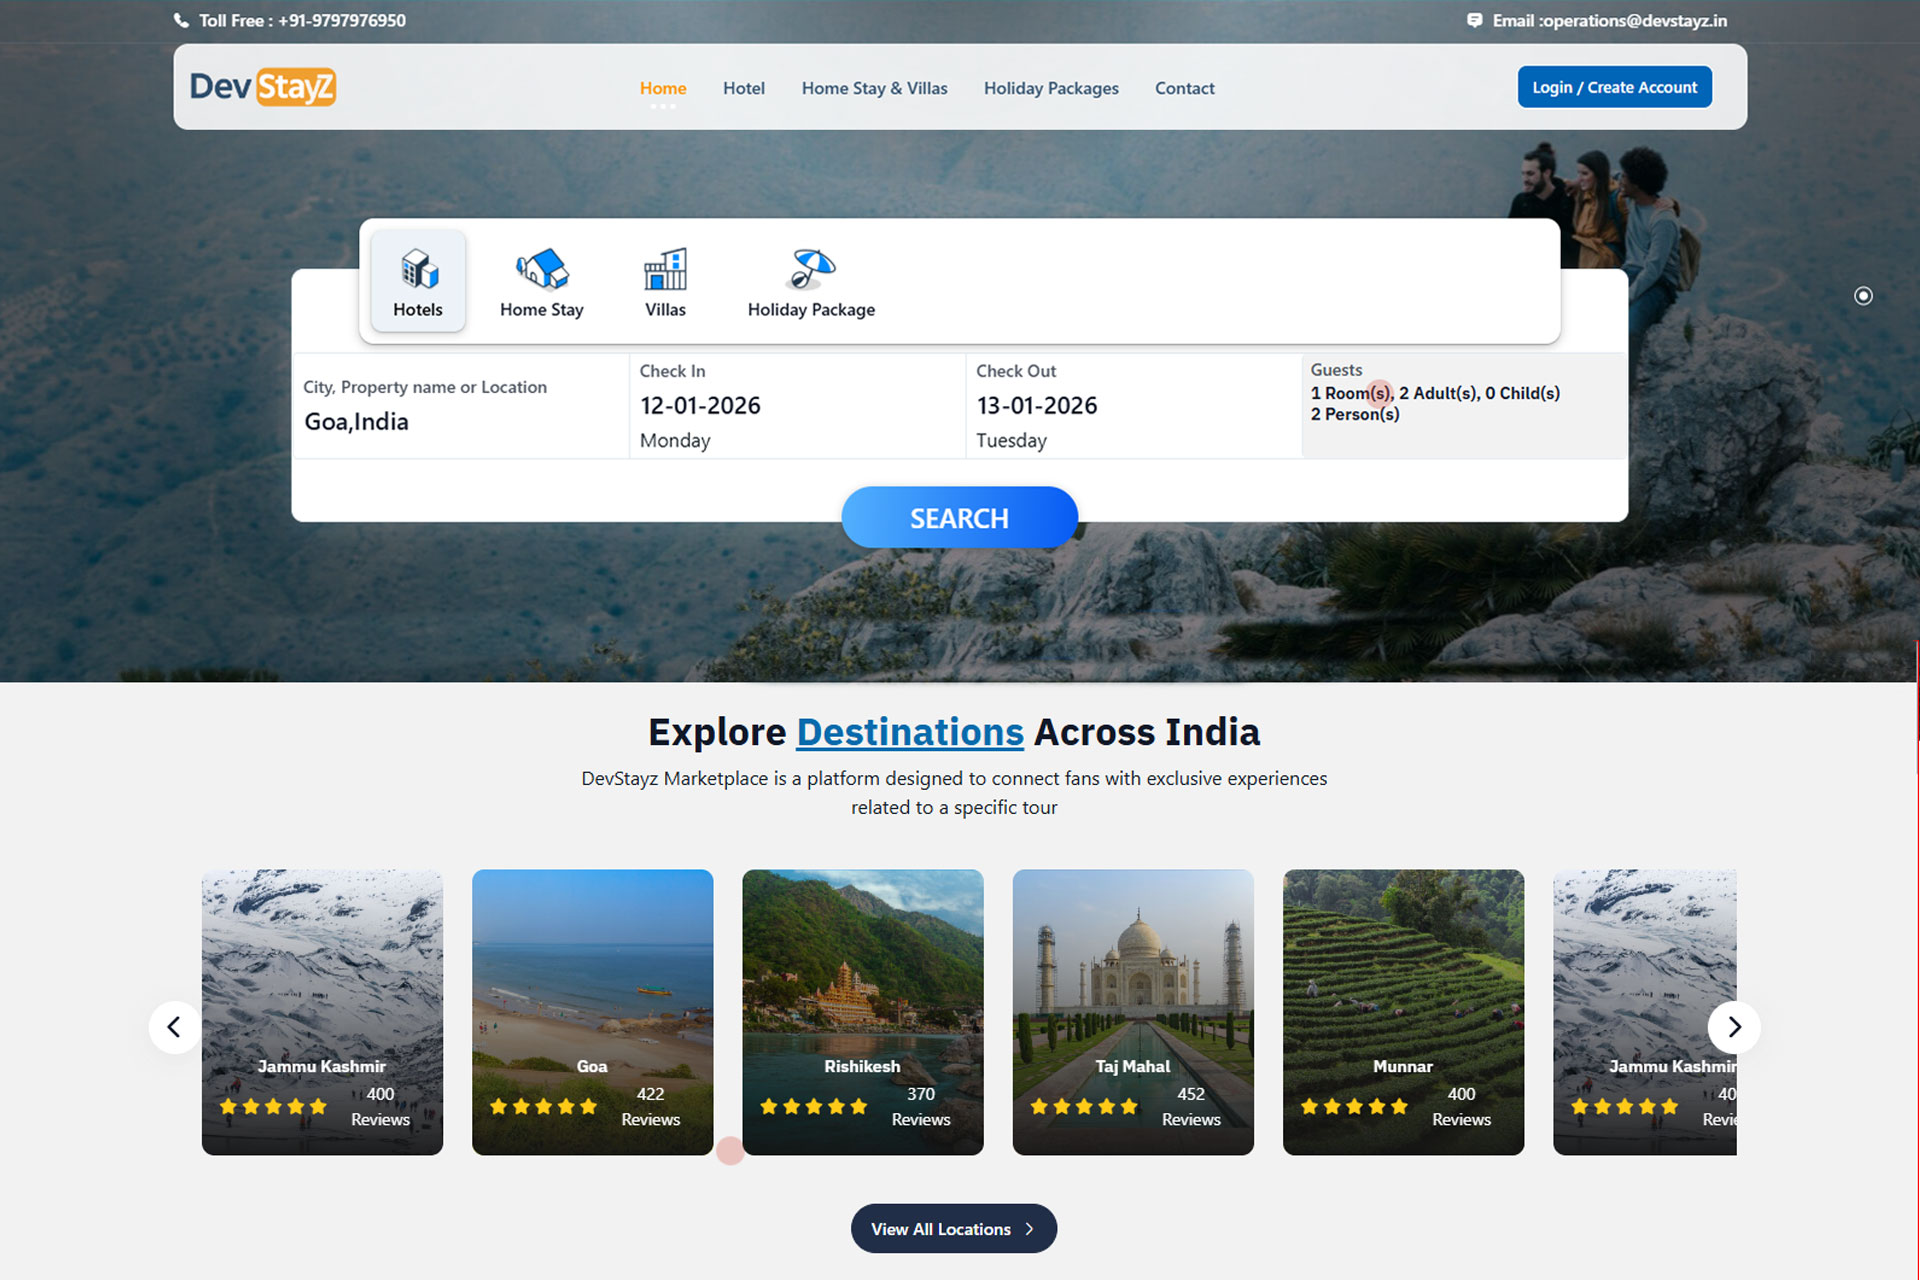Open the Hotel nav menu
1920x1280 pixels.
coord(743,88)
